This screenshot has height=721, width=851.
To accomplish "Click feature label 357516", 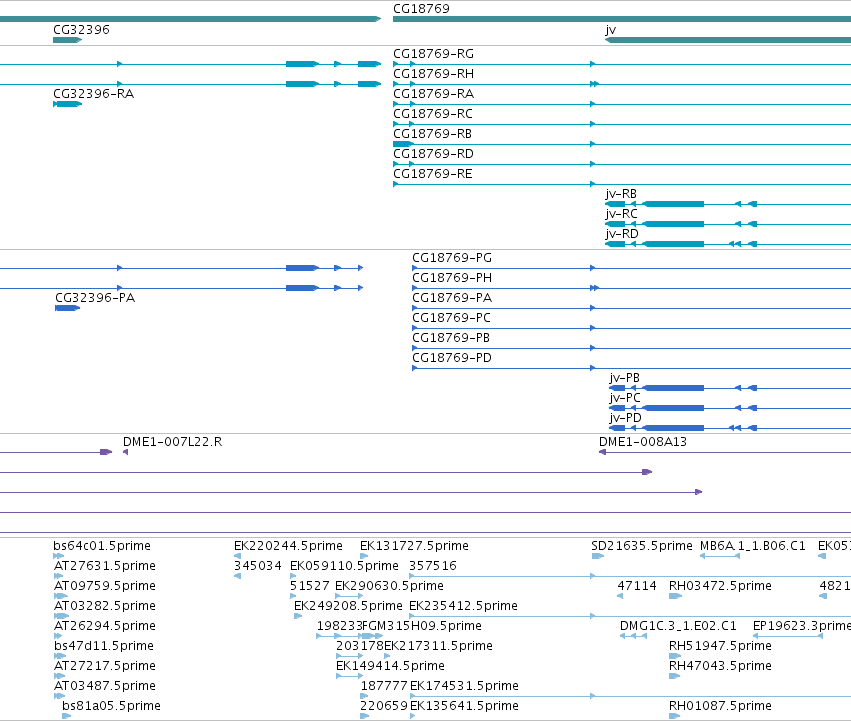I will [433, 566].
